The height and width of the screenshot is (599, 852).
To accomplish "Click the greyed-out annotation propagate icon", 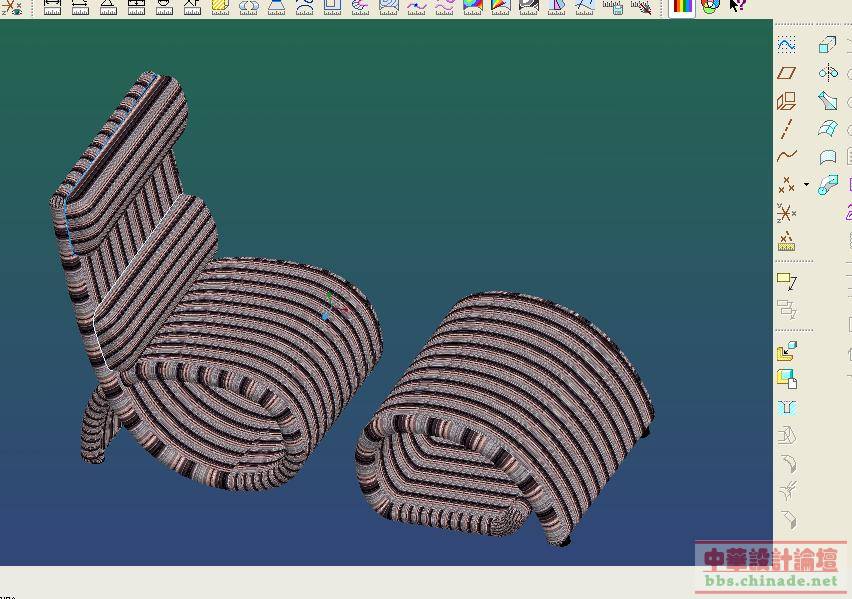I will [x=786, y=309].
